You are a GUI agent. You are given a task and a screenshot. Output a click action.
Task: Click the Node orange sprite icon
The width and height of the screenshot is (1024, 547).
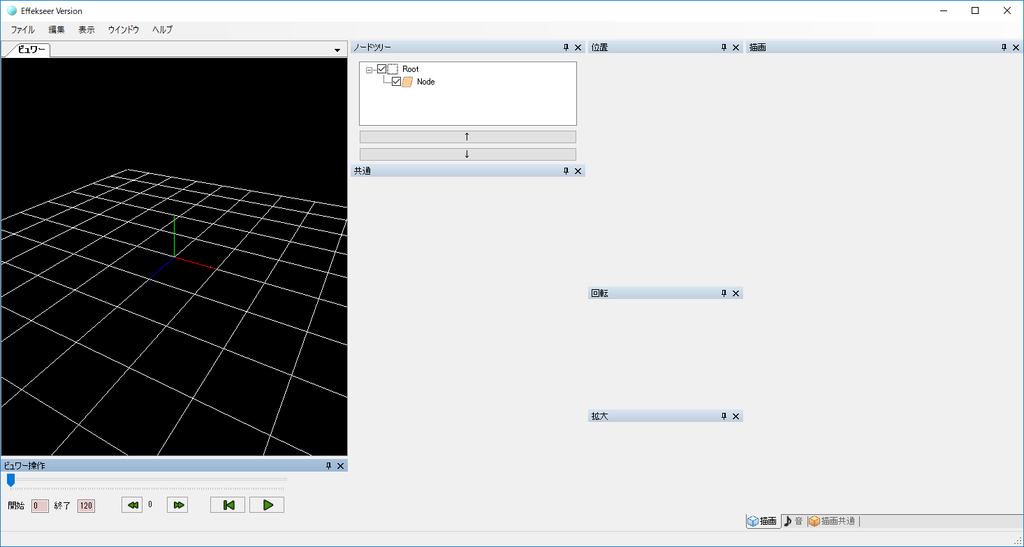pos(408,82)
